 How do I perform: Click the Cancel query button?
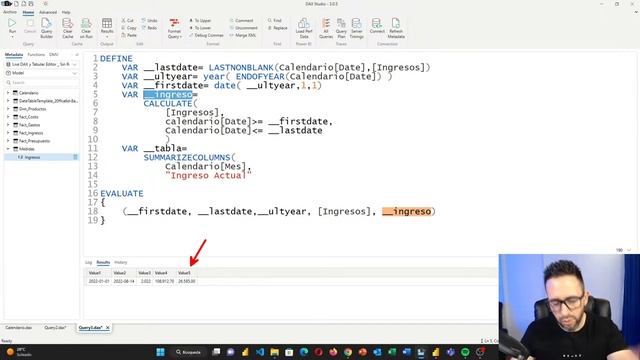coord(30,27)
